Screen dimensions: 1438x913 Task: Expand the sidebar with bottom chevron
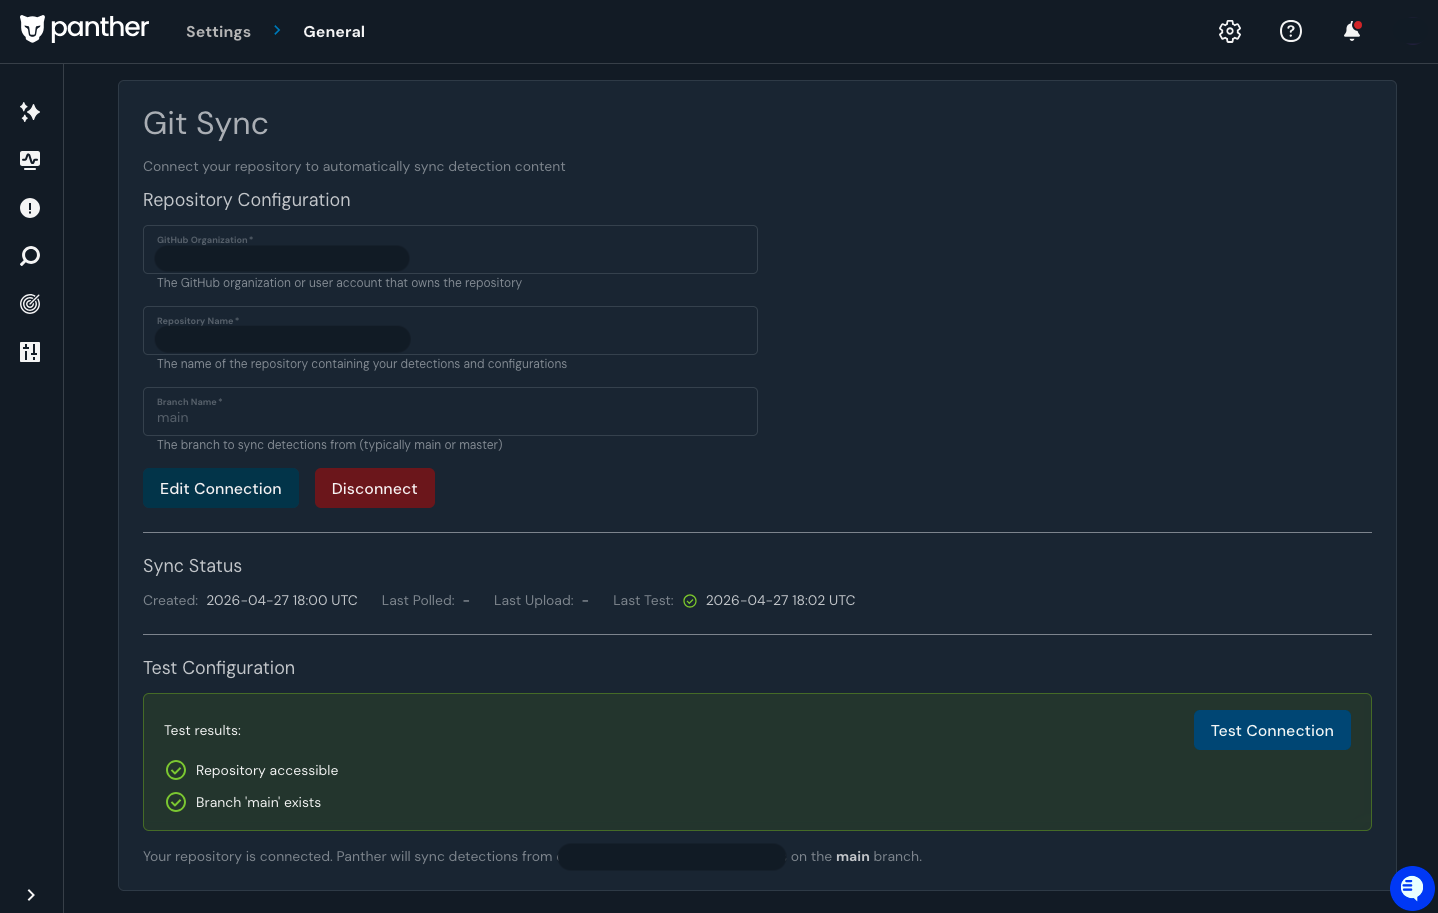coord(31,895)
